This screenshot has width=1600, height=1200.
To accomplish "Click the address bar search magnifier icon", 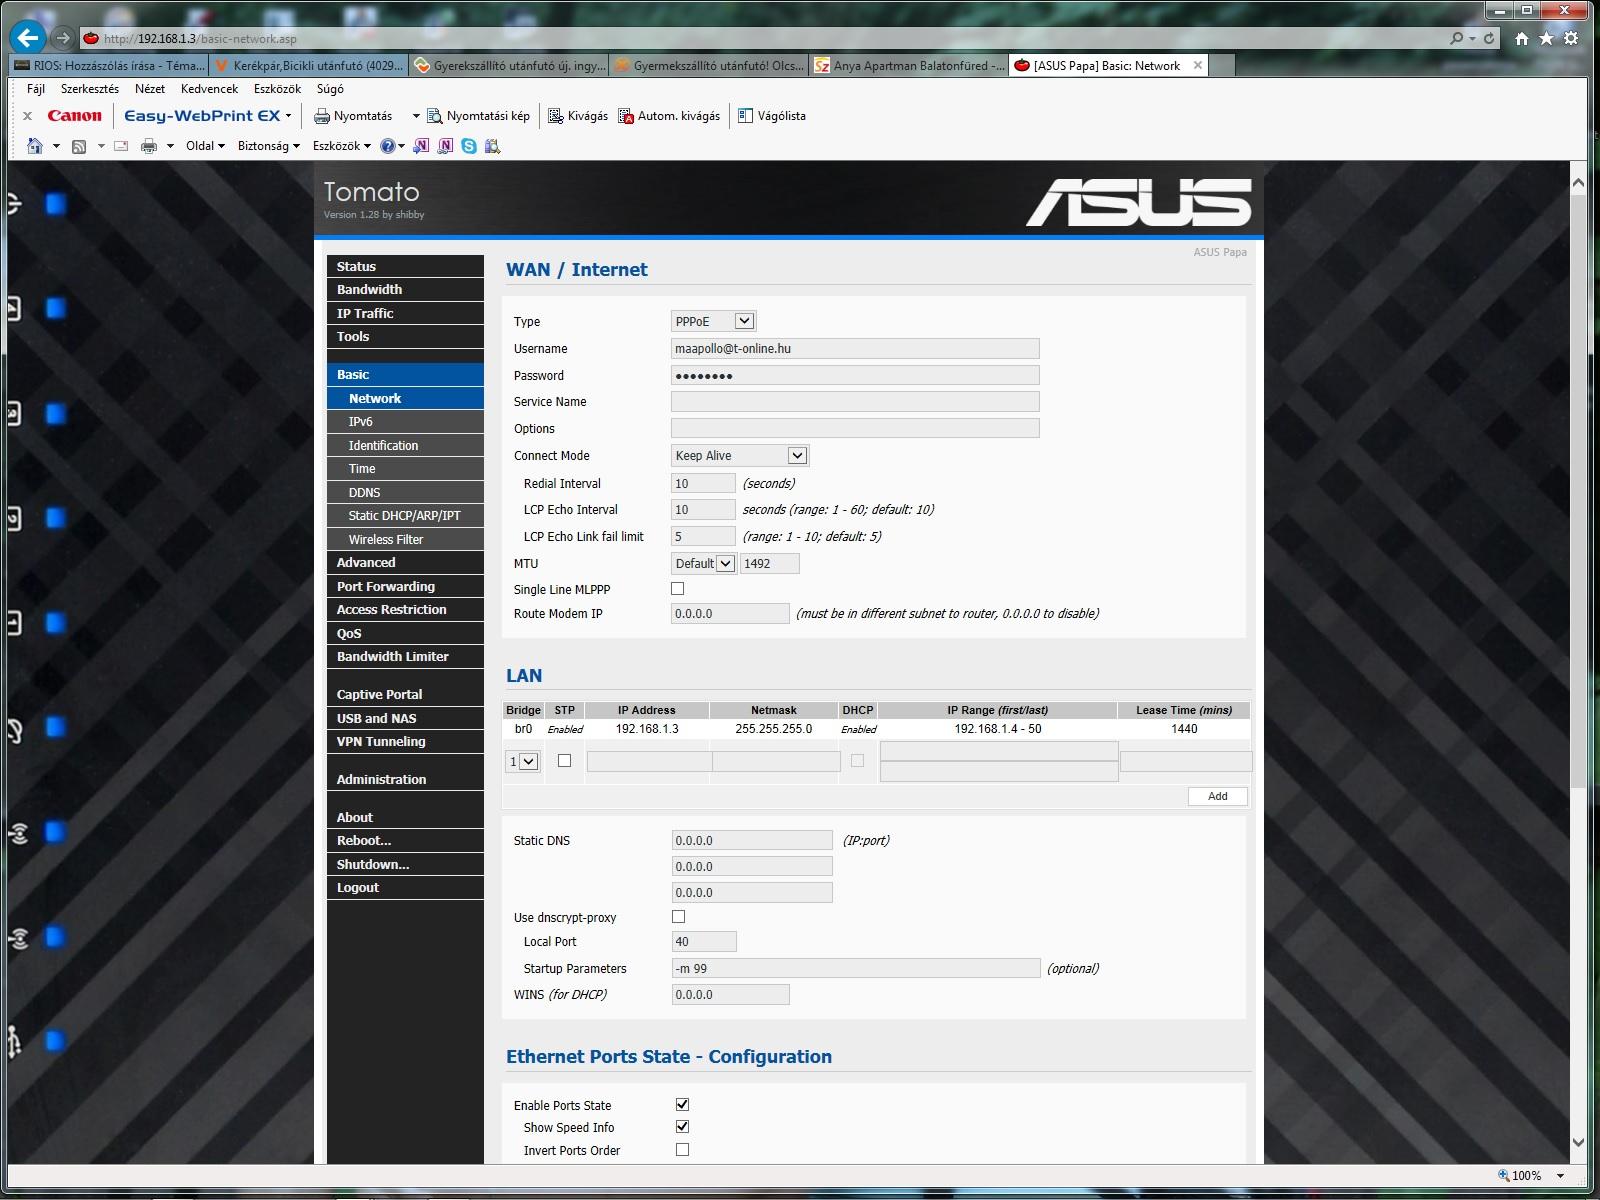I will point(1456,38).
